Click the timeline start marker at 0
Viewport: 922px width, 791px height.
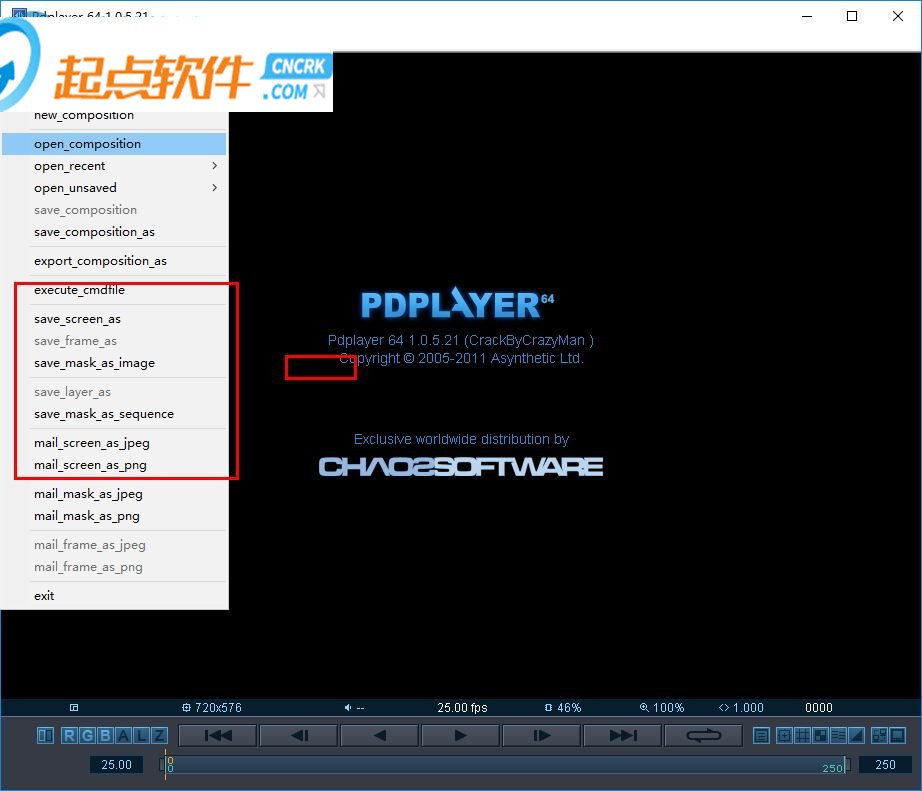click(168, 765)
